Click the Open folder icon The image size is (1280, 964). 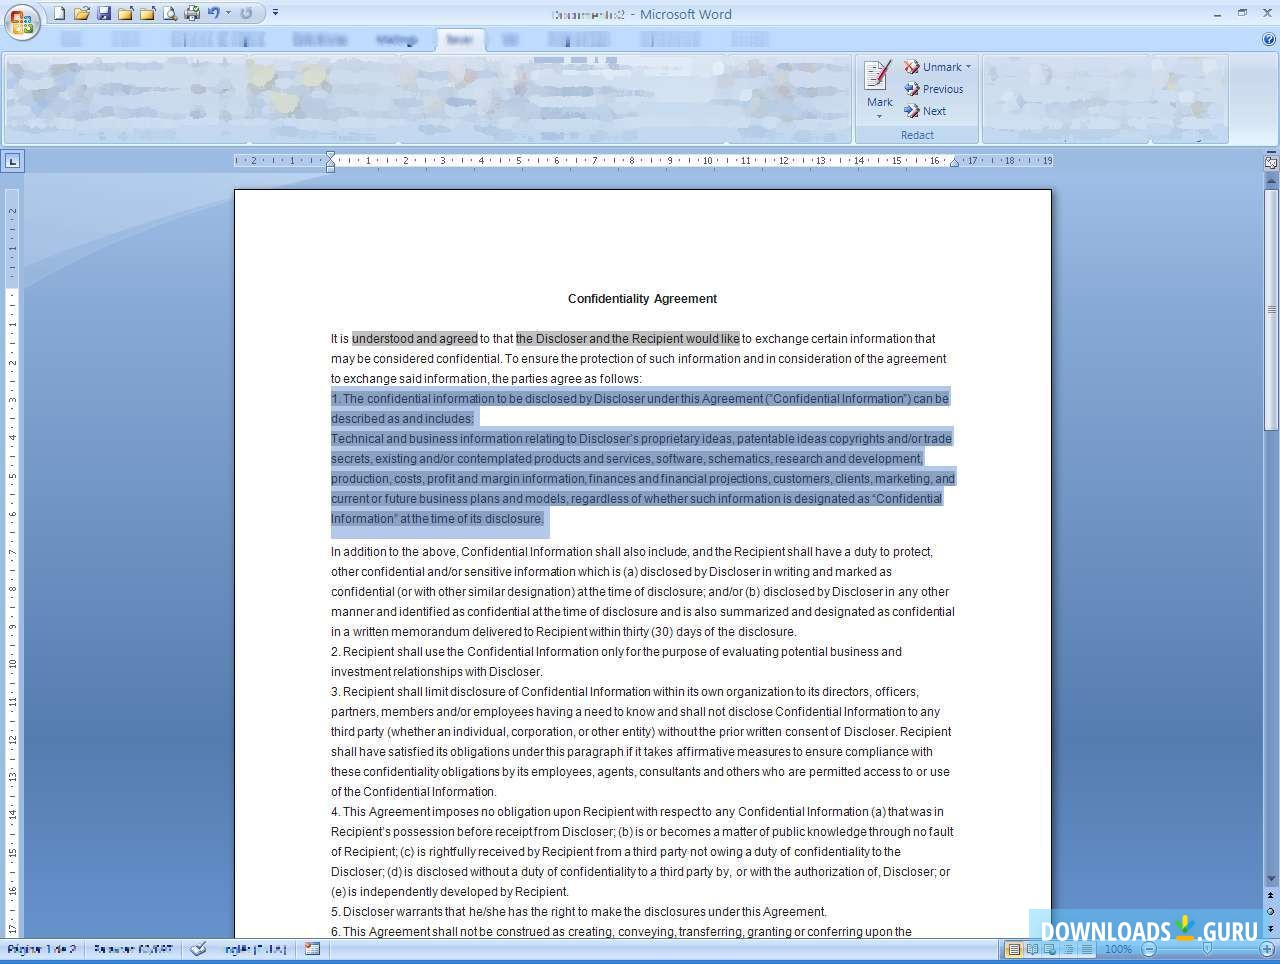(81, 13)
